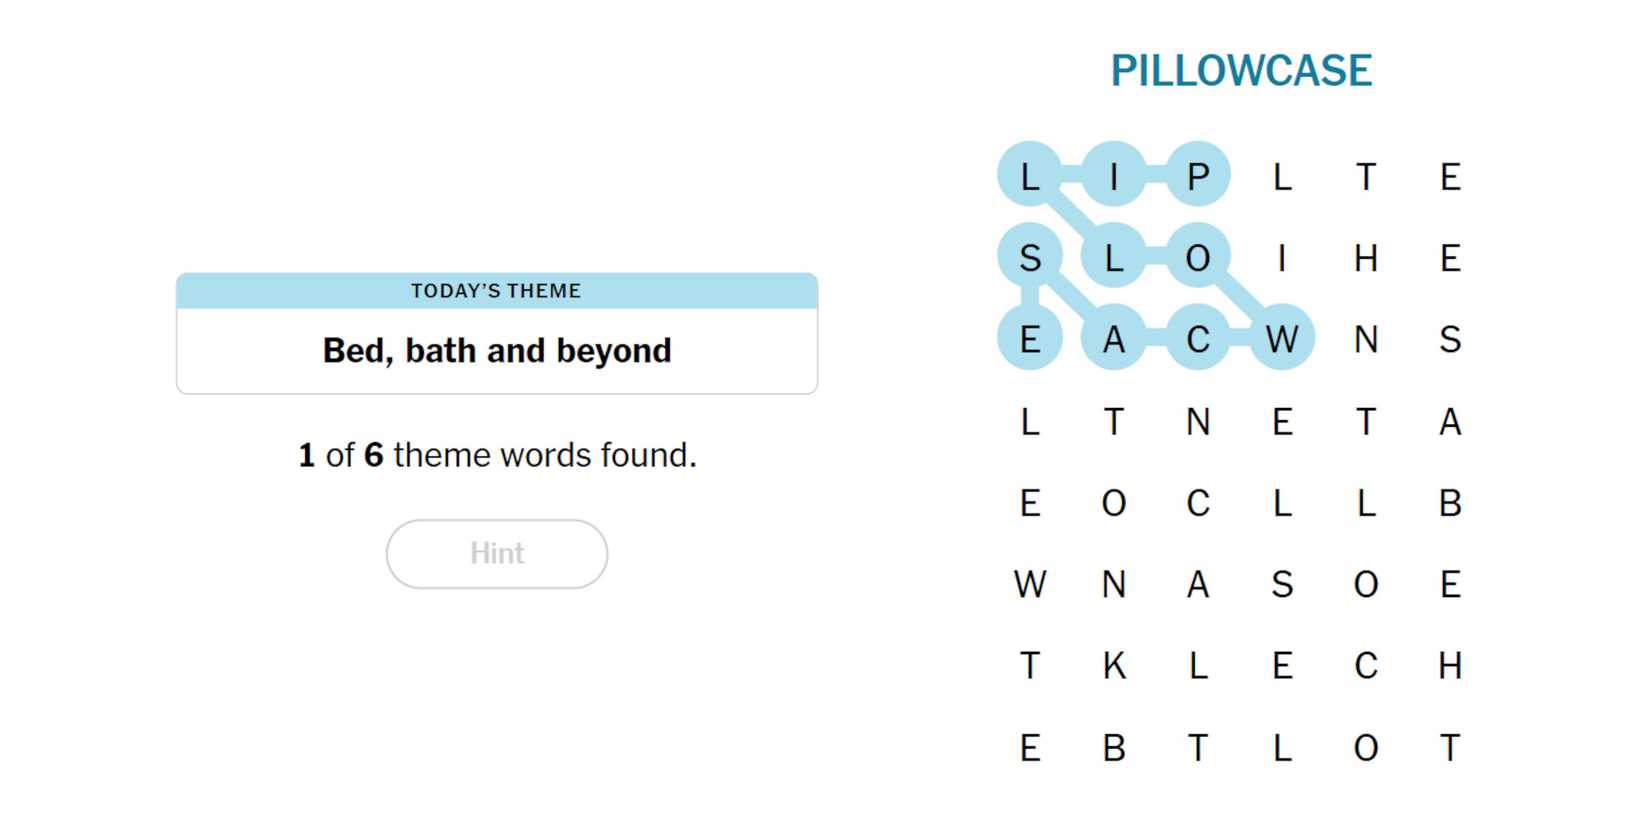Select the highlighted letter P tile
The height and width of the screenshot is (825, 1650).
1197,175
